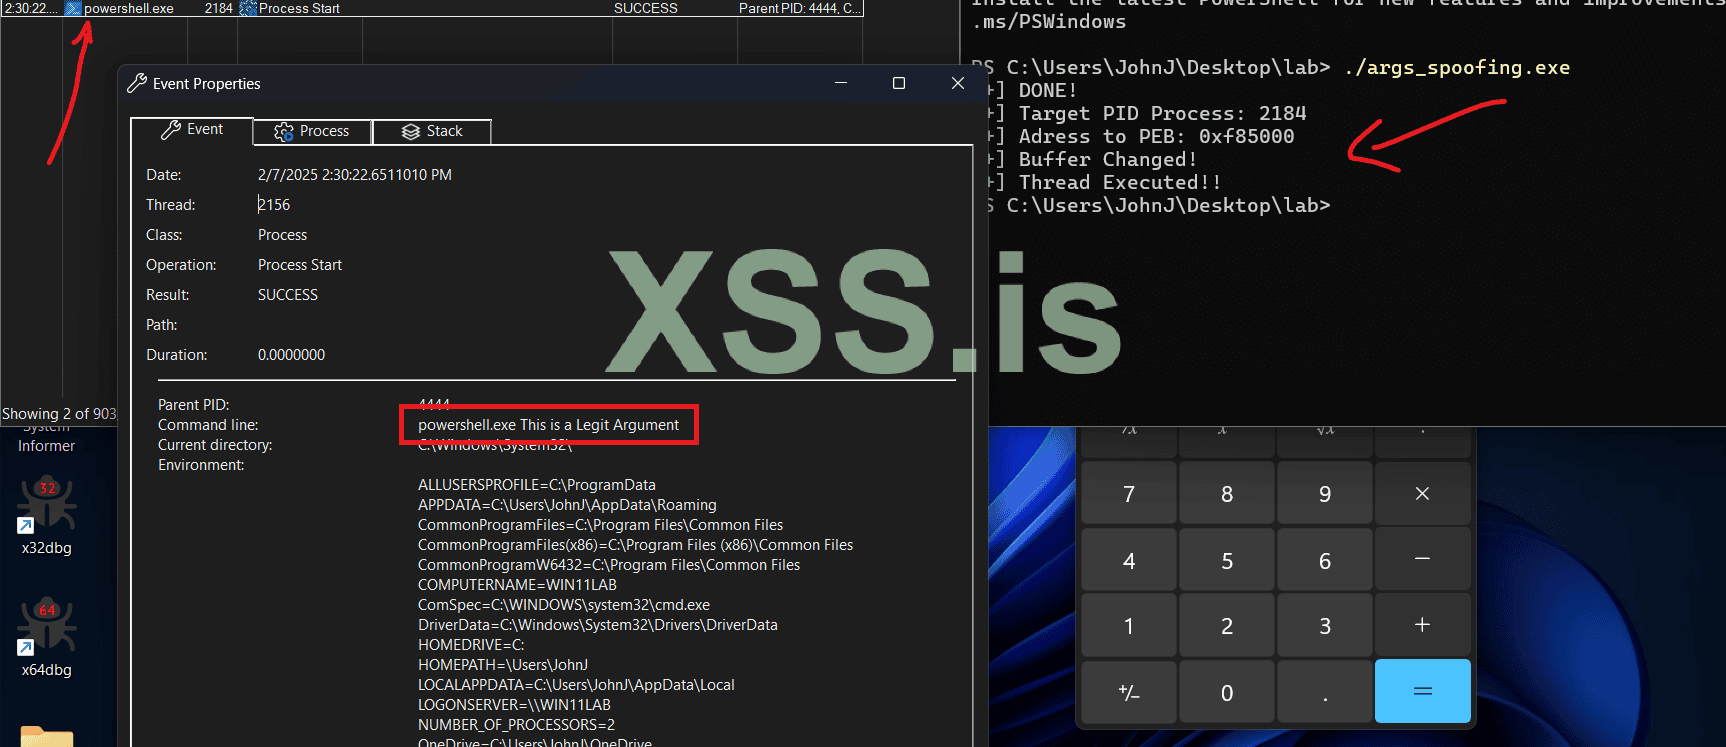This screenshot has height=747, width=1726.
Task: Maximize the Event Properties window
Action: pyautogui.click(x=899, y=83)
